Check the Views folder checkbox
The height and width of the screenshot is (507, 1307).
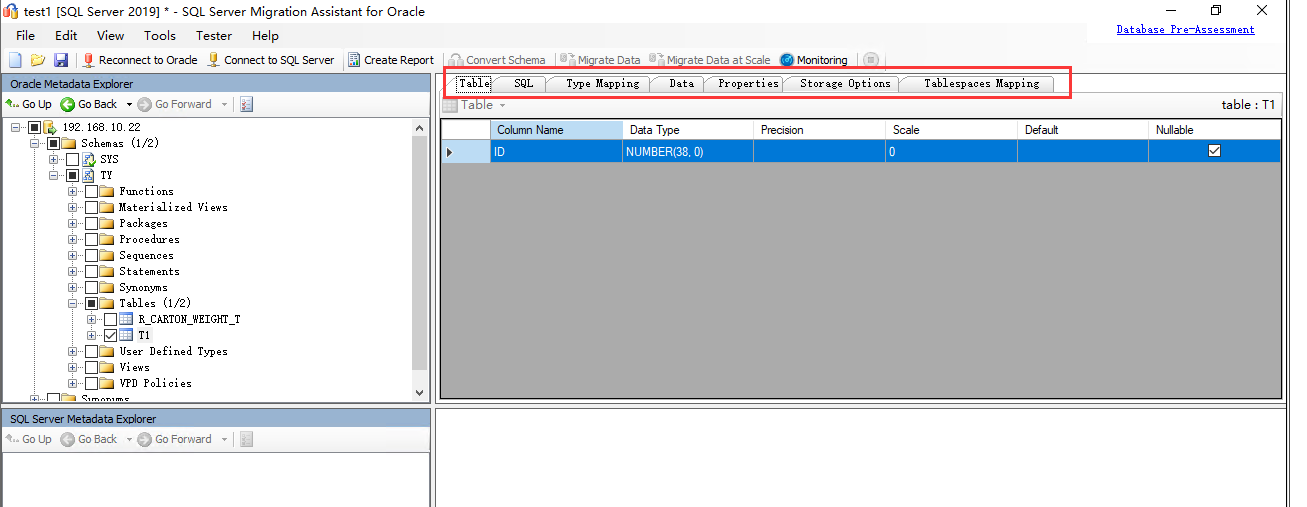point(91,367)
